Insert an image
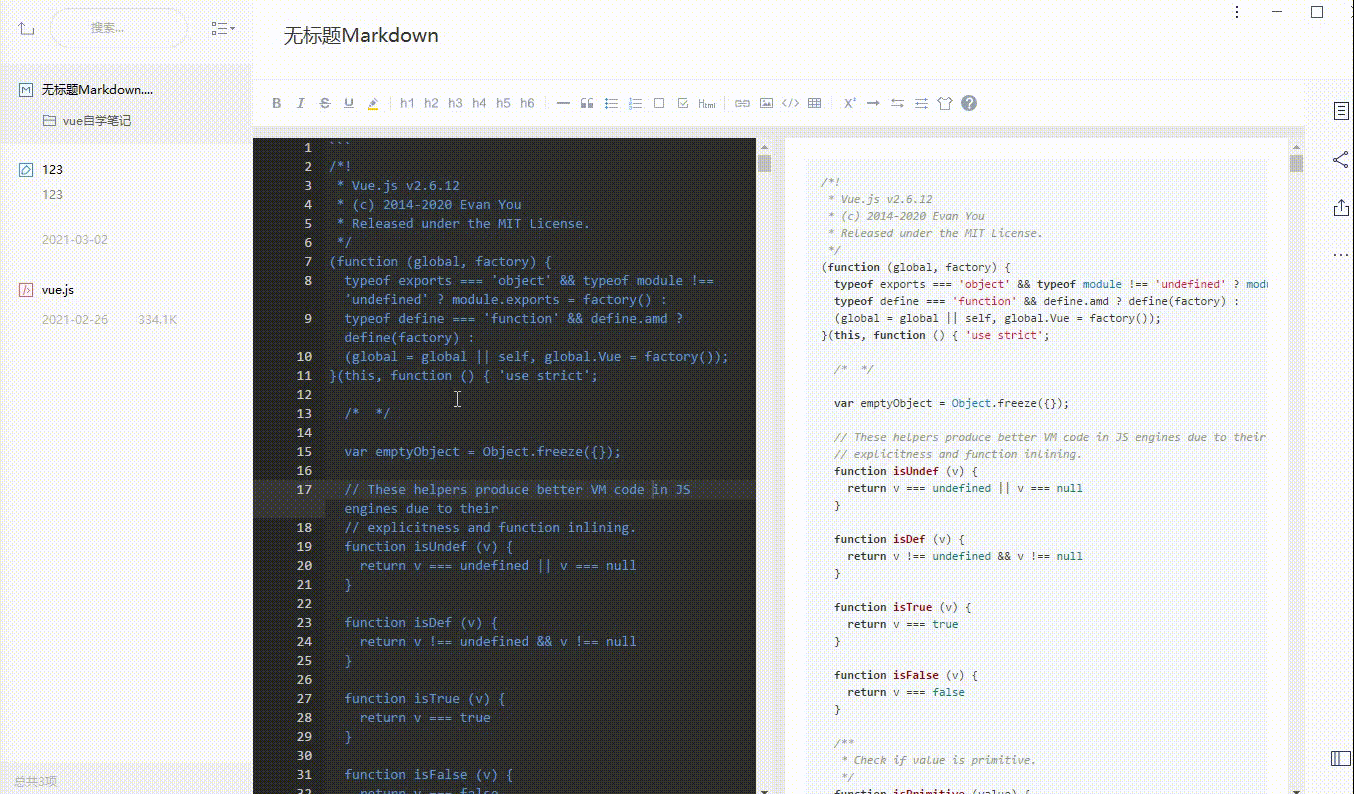 tap(766, 103)
